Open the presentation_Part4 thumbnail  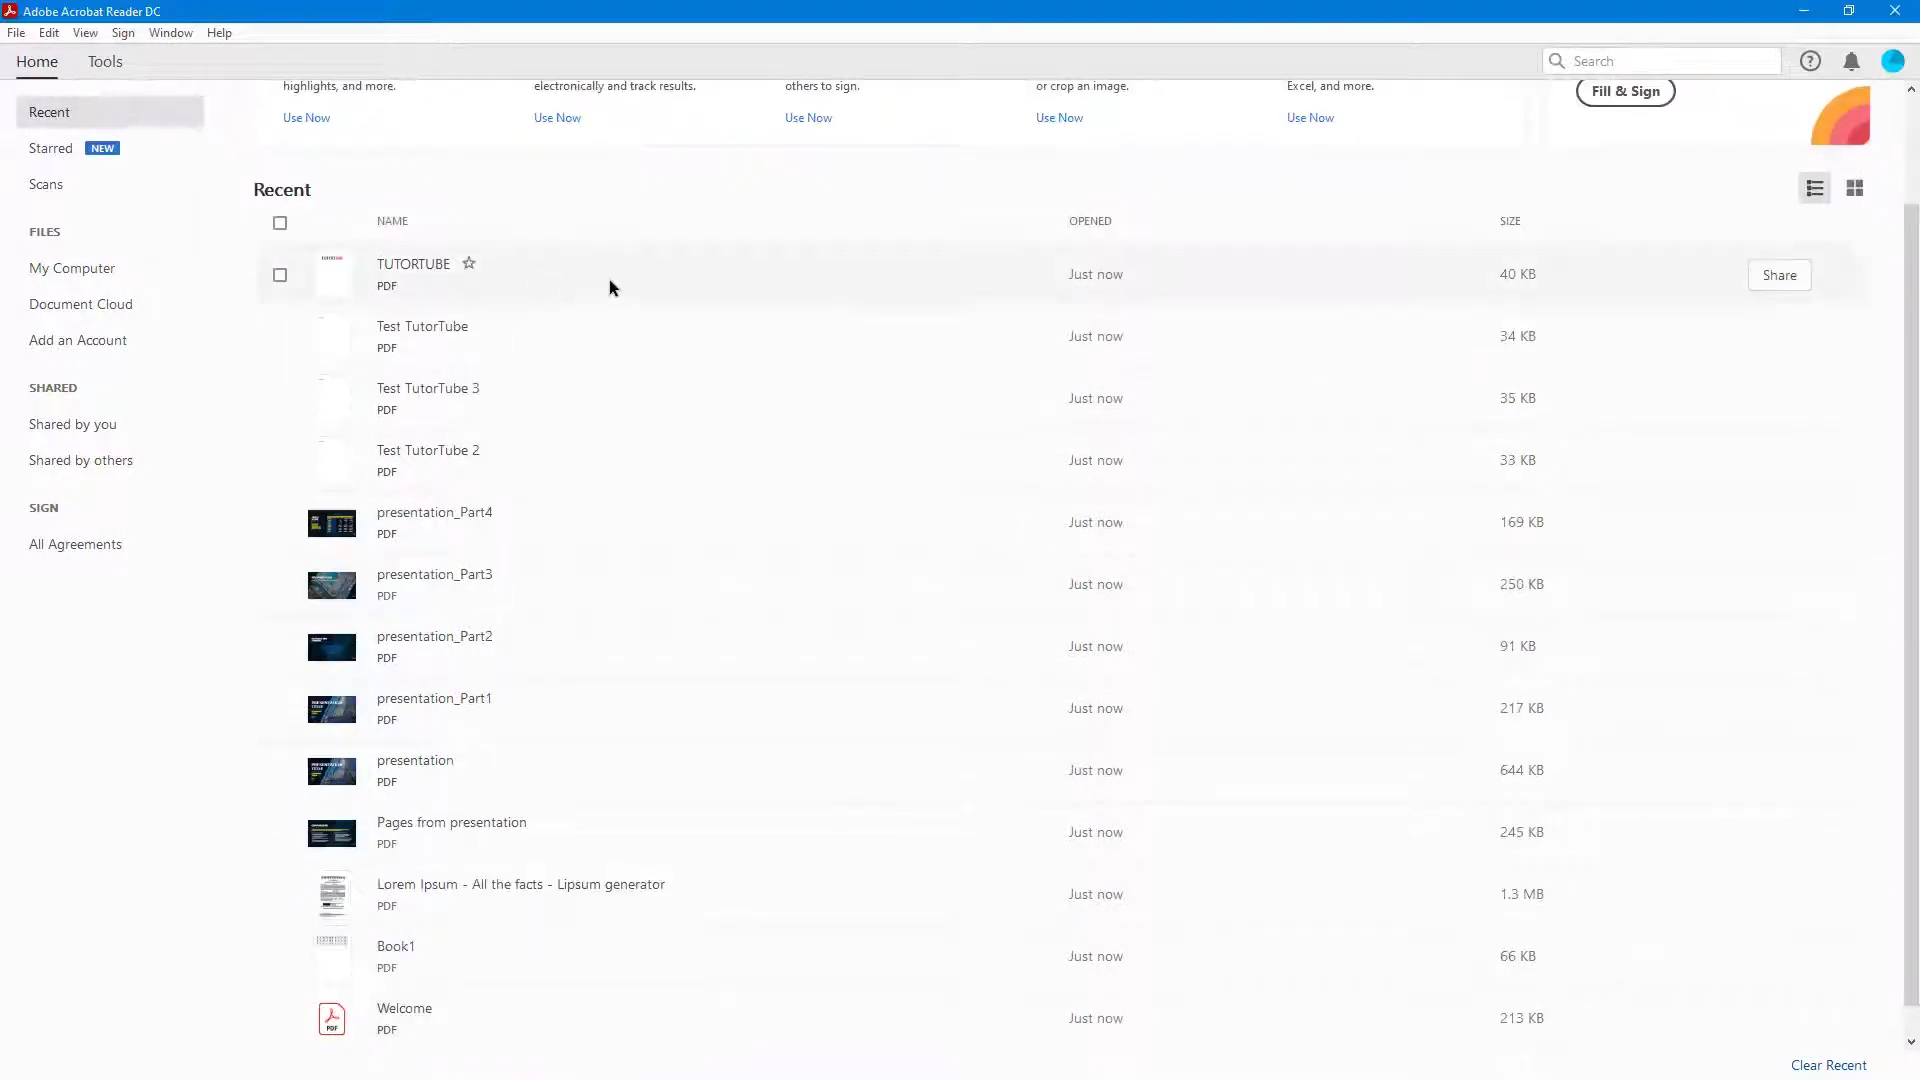(332, 523)
